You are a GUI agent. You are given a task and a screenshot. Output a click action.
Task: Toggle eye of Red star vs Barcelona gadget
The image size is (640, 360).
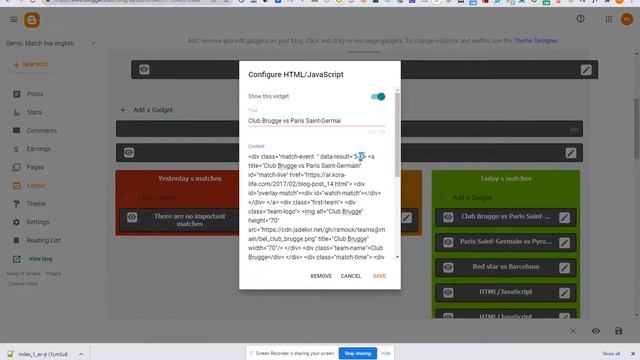448,268
